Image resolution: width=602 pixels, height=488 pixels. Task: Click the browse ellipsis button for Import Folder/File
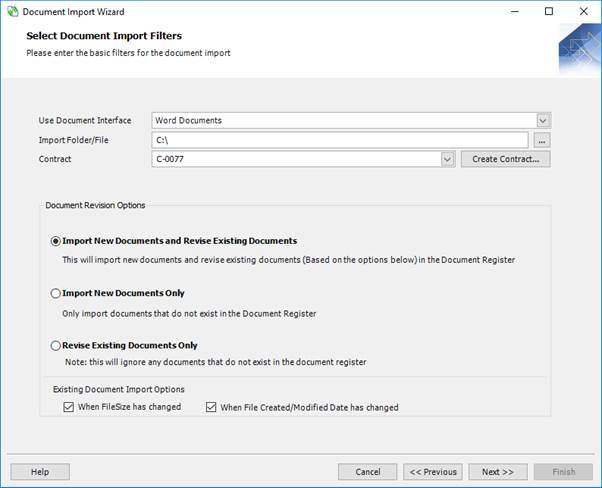click(542, 140)
